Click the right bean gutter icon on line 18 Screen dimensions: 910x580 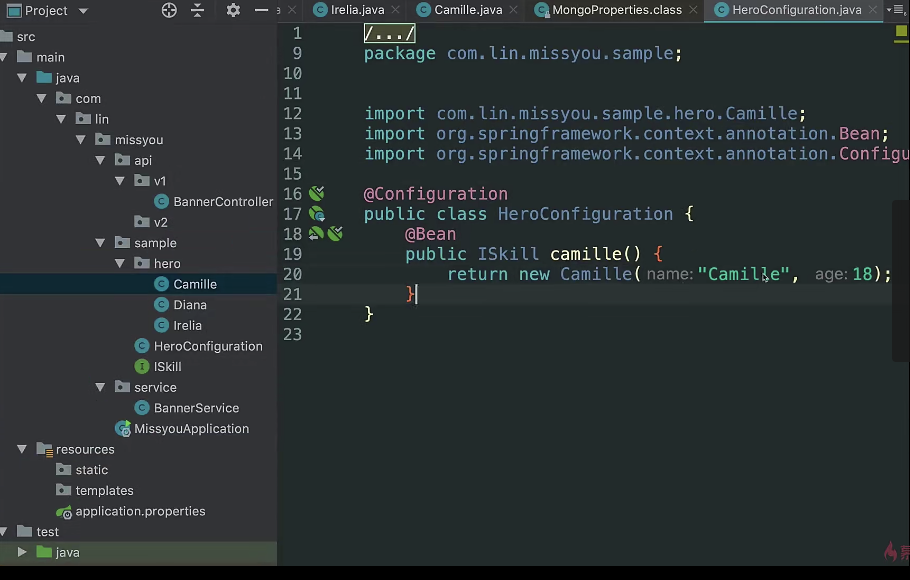coord(335,233)
